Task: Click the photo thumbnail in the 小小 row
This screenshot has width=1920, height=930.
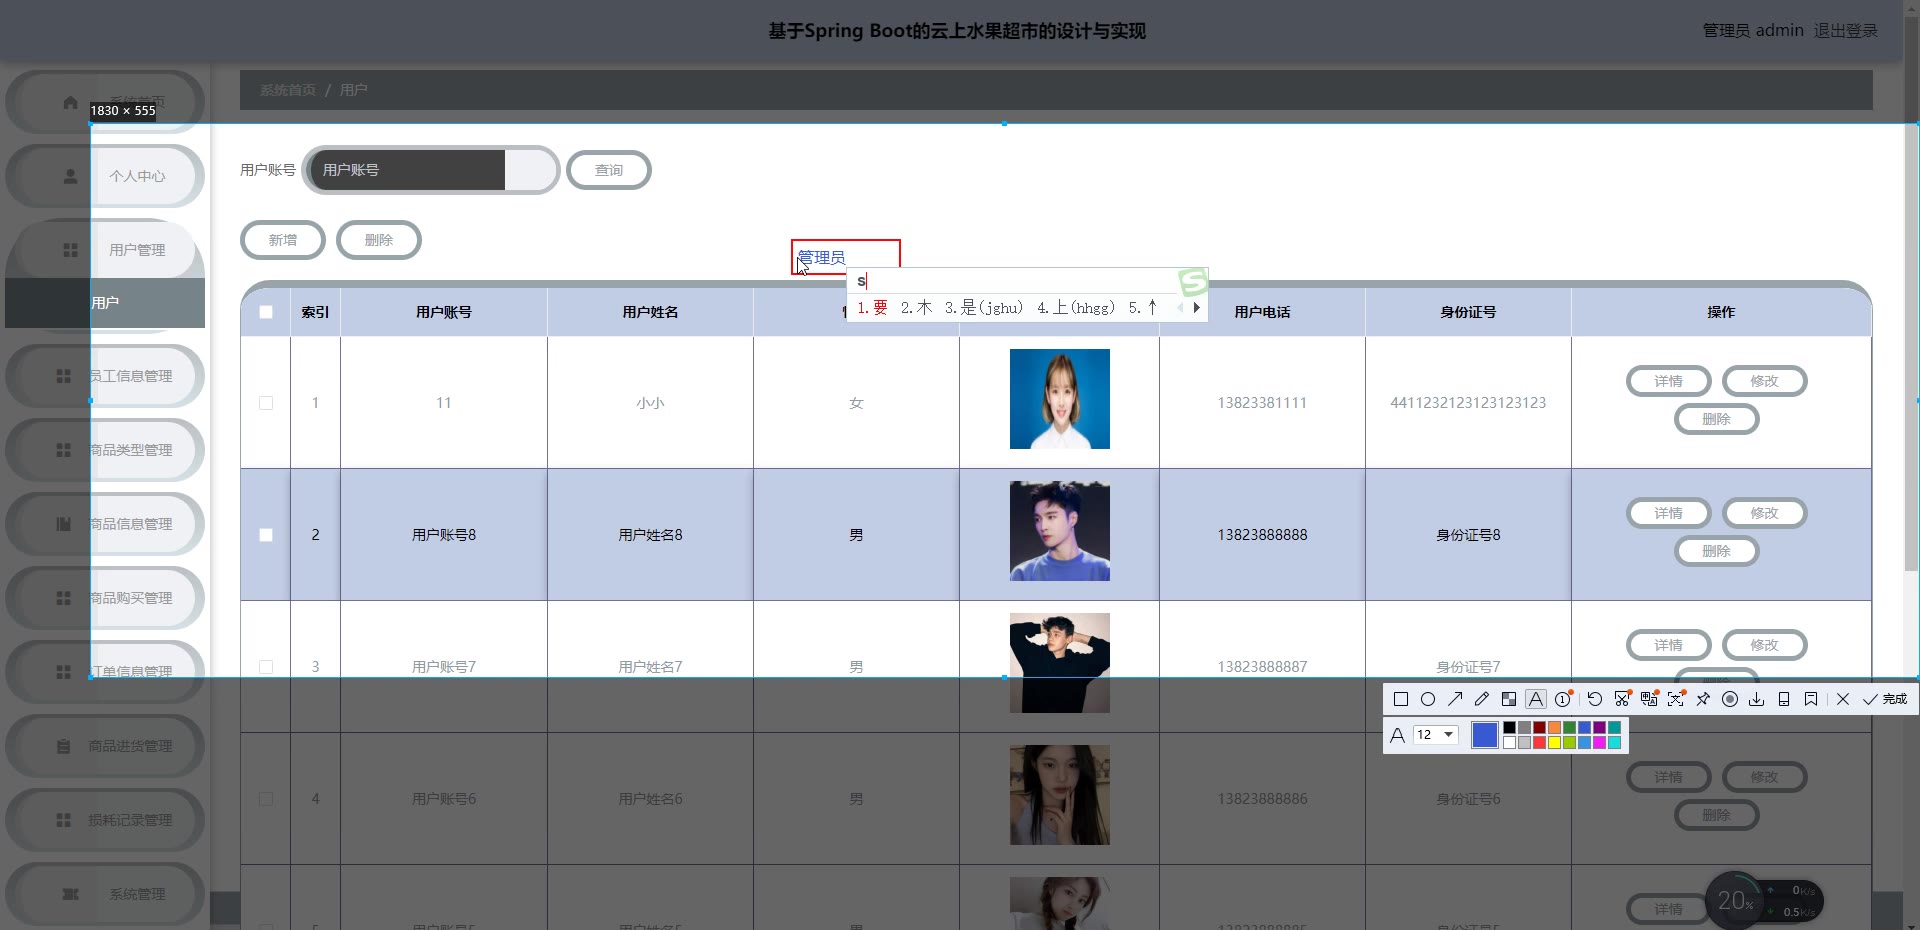Action: click(x=1060, y=399)
